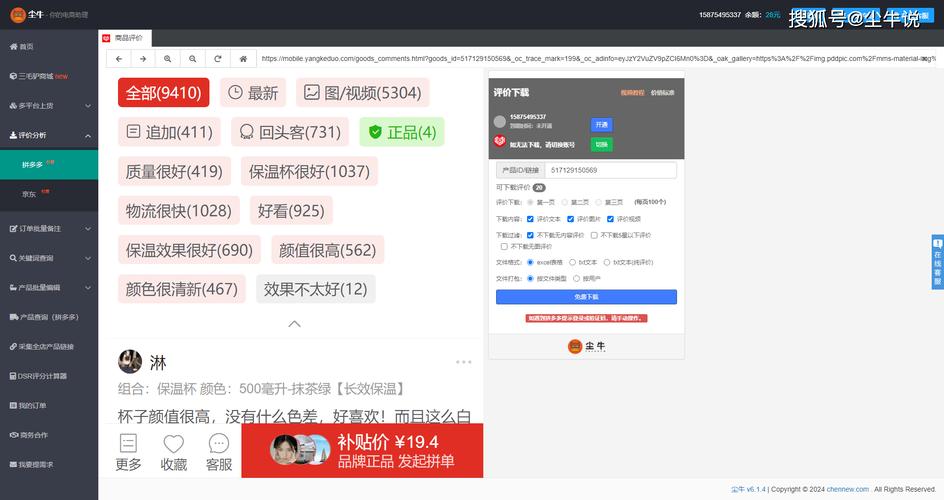Screen dimensions: 944x500
Task: Select the 物流很快(1028) review tag
Action: [x=179, y=211]
